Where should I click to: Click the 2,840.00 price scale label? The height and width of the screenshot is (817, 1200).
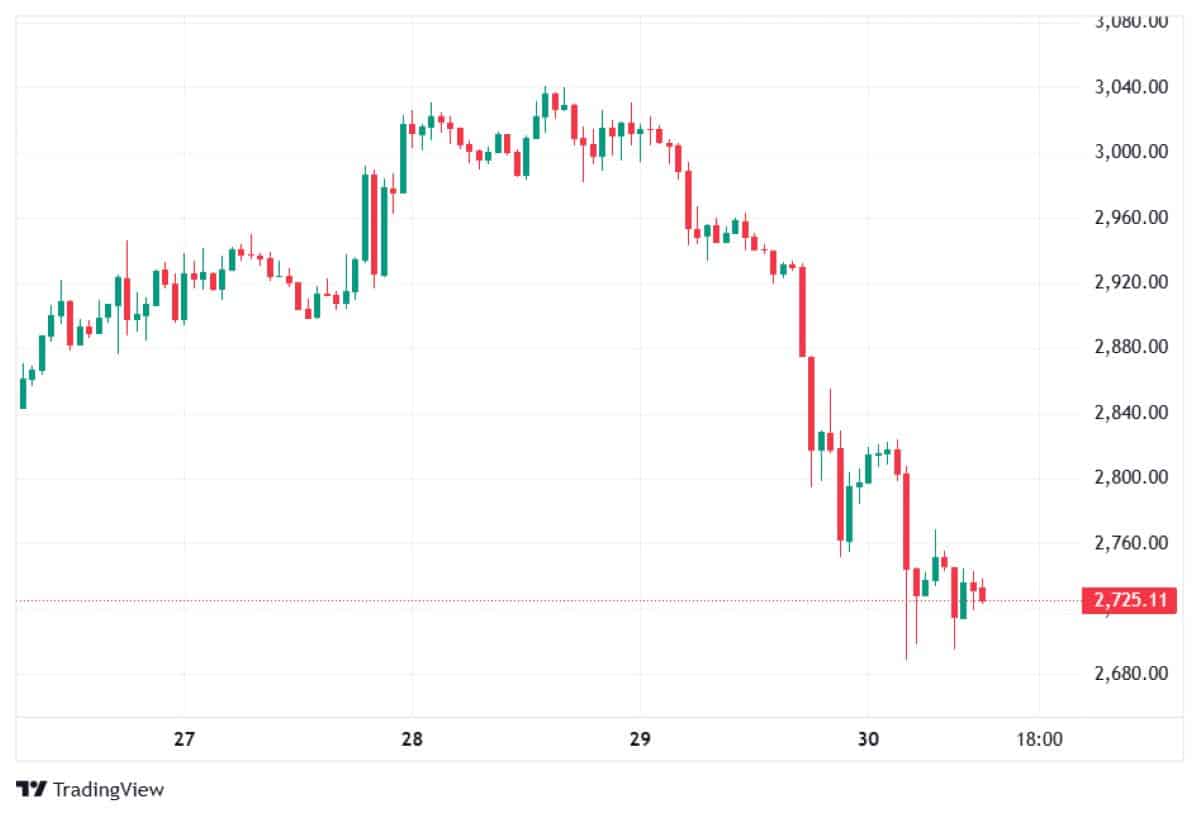pos(1131,412)
